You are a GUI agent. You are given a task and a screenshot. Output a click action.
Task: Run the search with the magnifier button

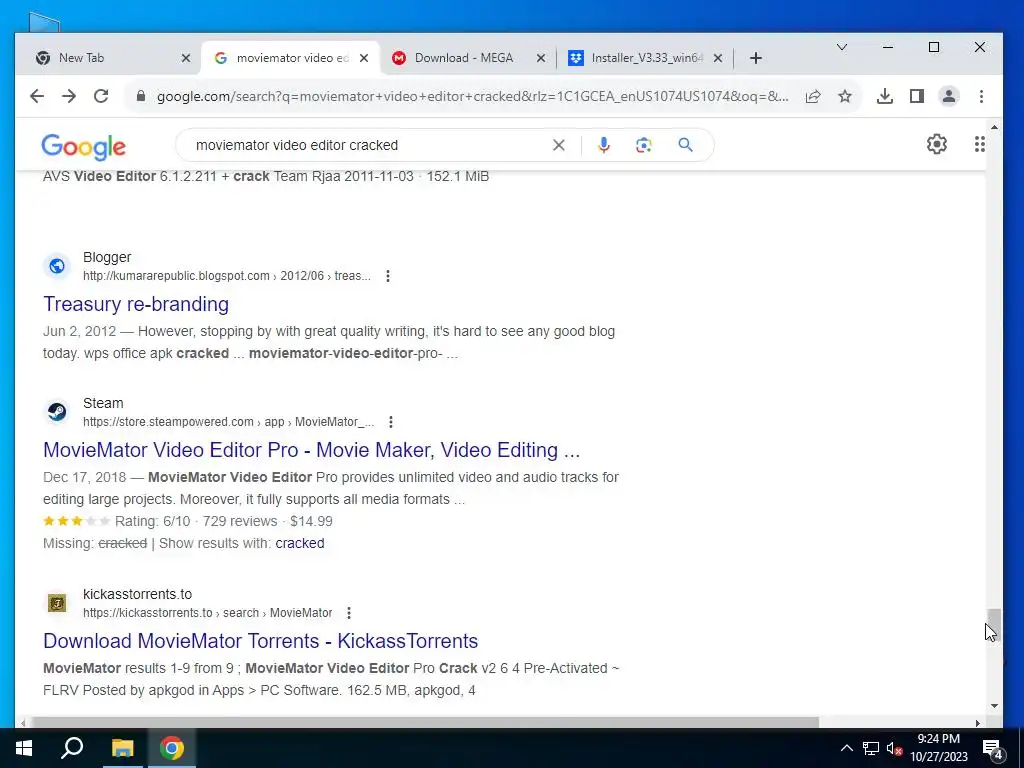tap(685, 145)
